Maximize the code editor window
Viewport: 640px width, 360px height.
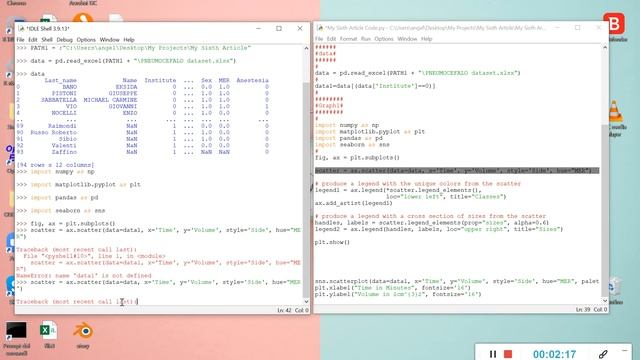click(x=578, y=27)
